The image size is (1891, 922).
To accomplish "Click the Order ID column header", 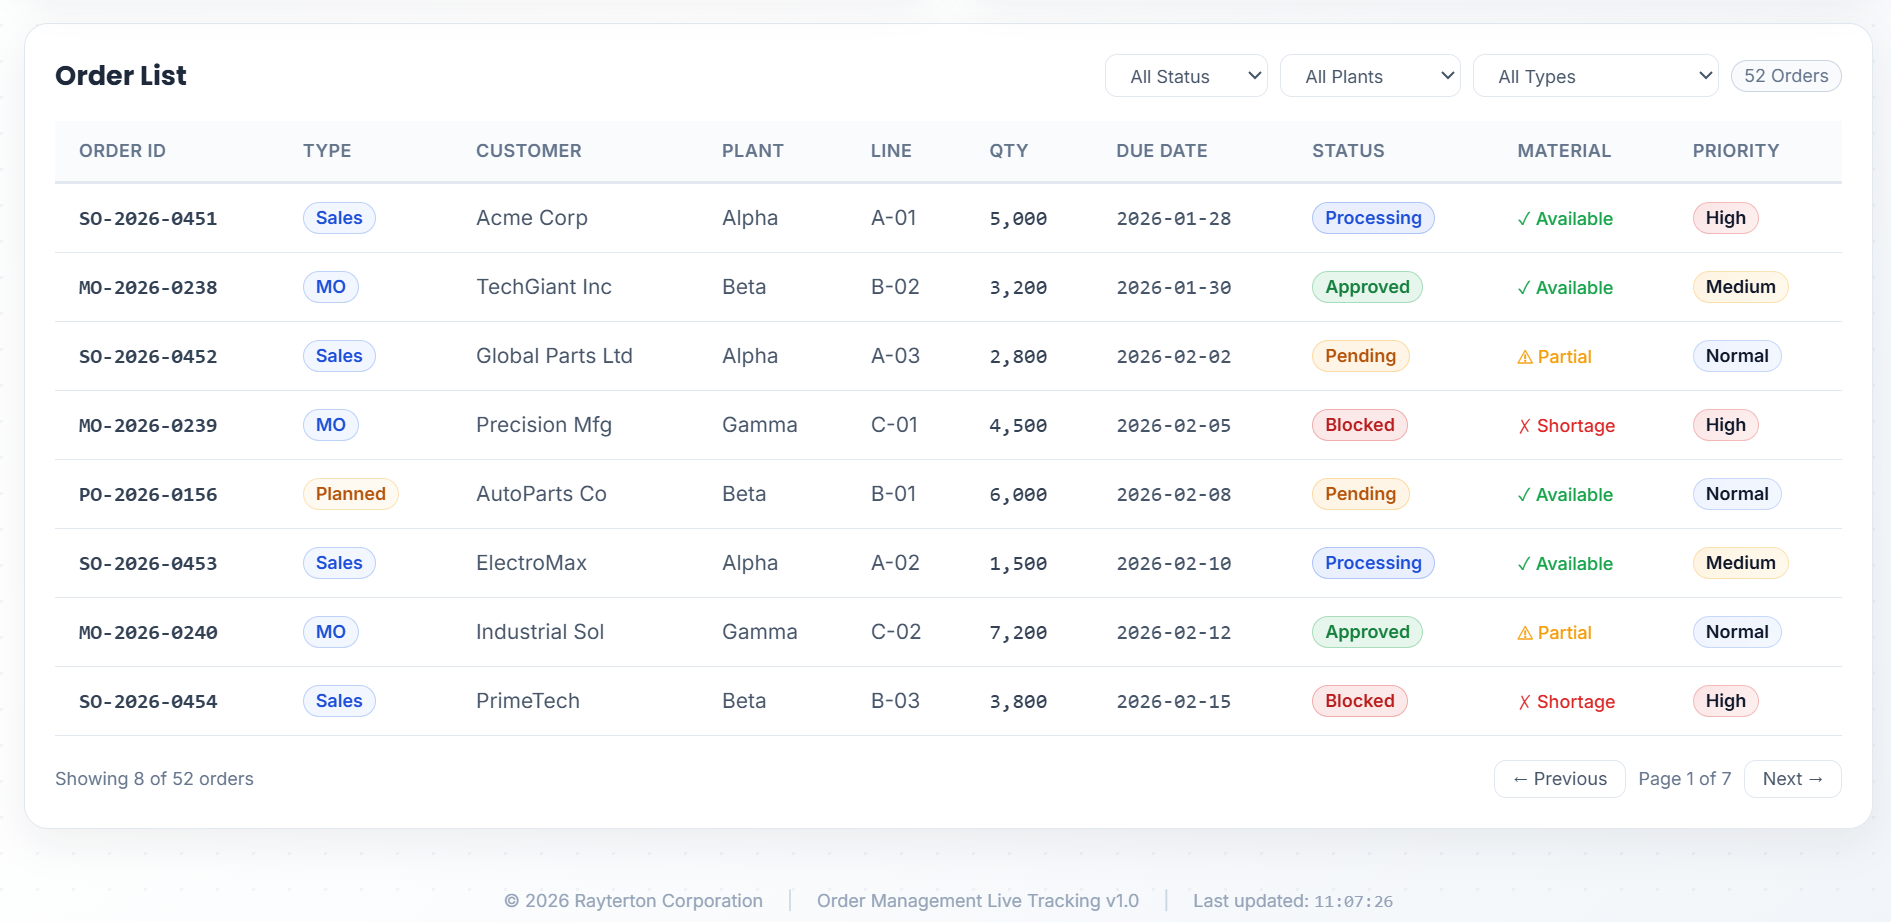I will tap(122, 151).
